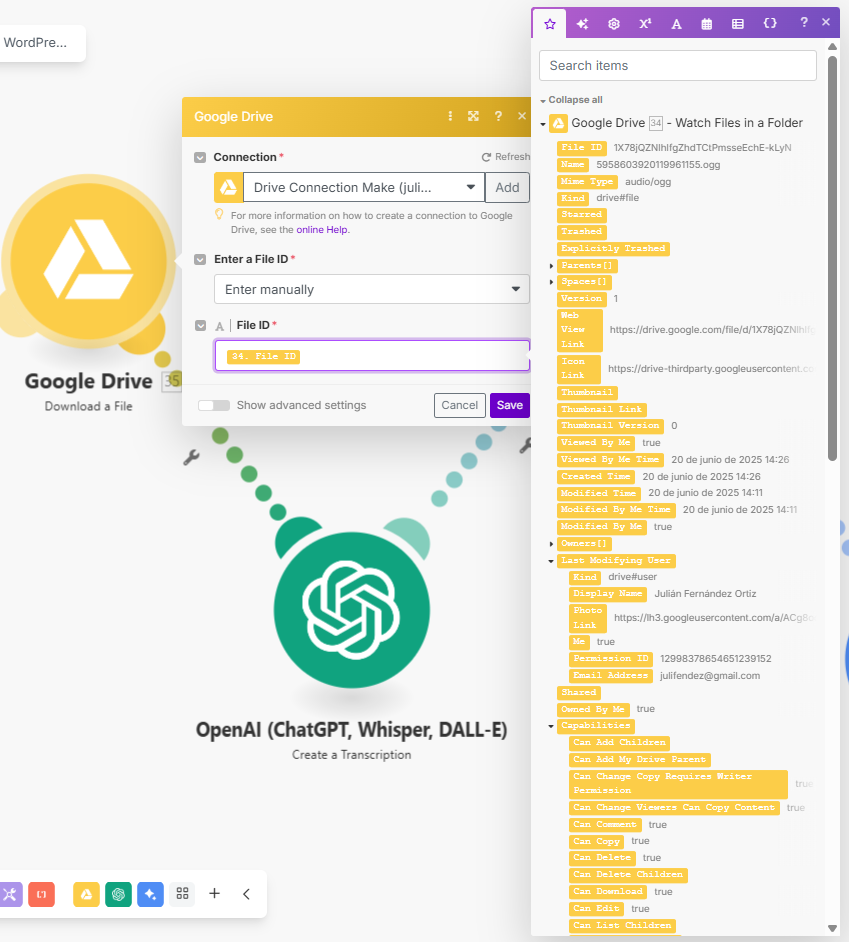Switch to text functions tab

[676, 24]
